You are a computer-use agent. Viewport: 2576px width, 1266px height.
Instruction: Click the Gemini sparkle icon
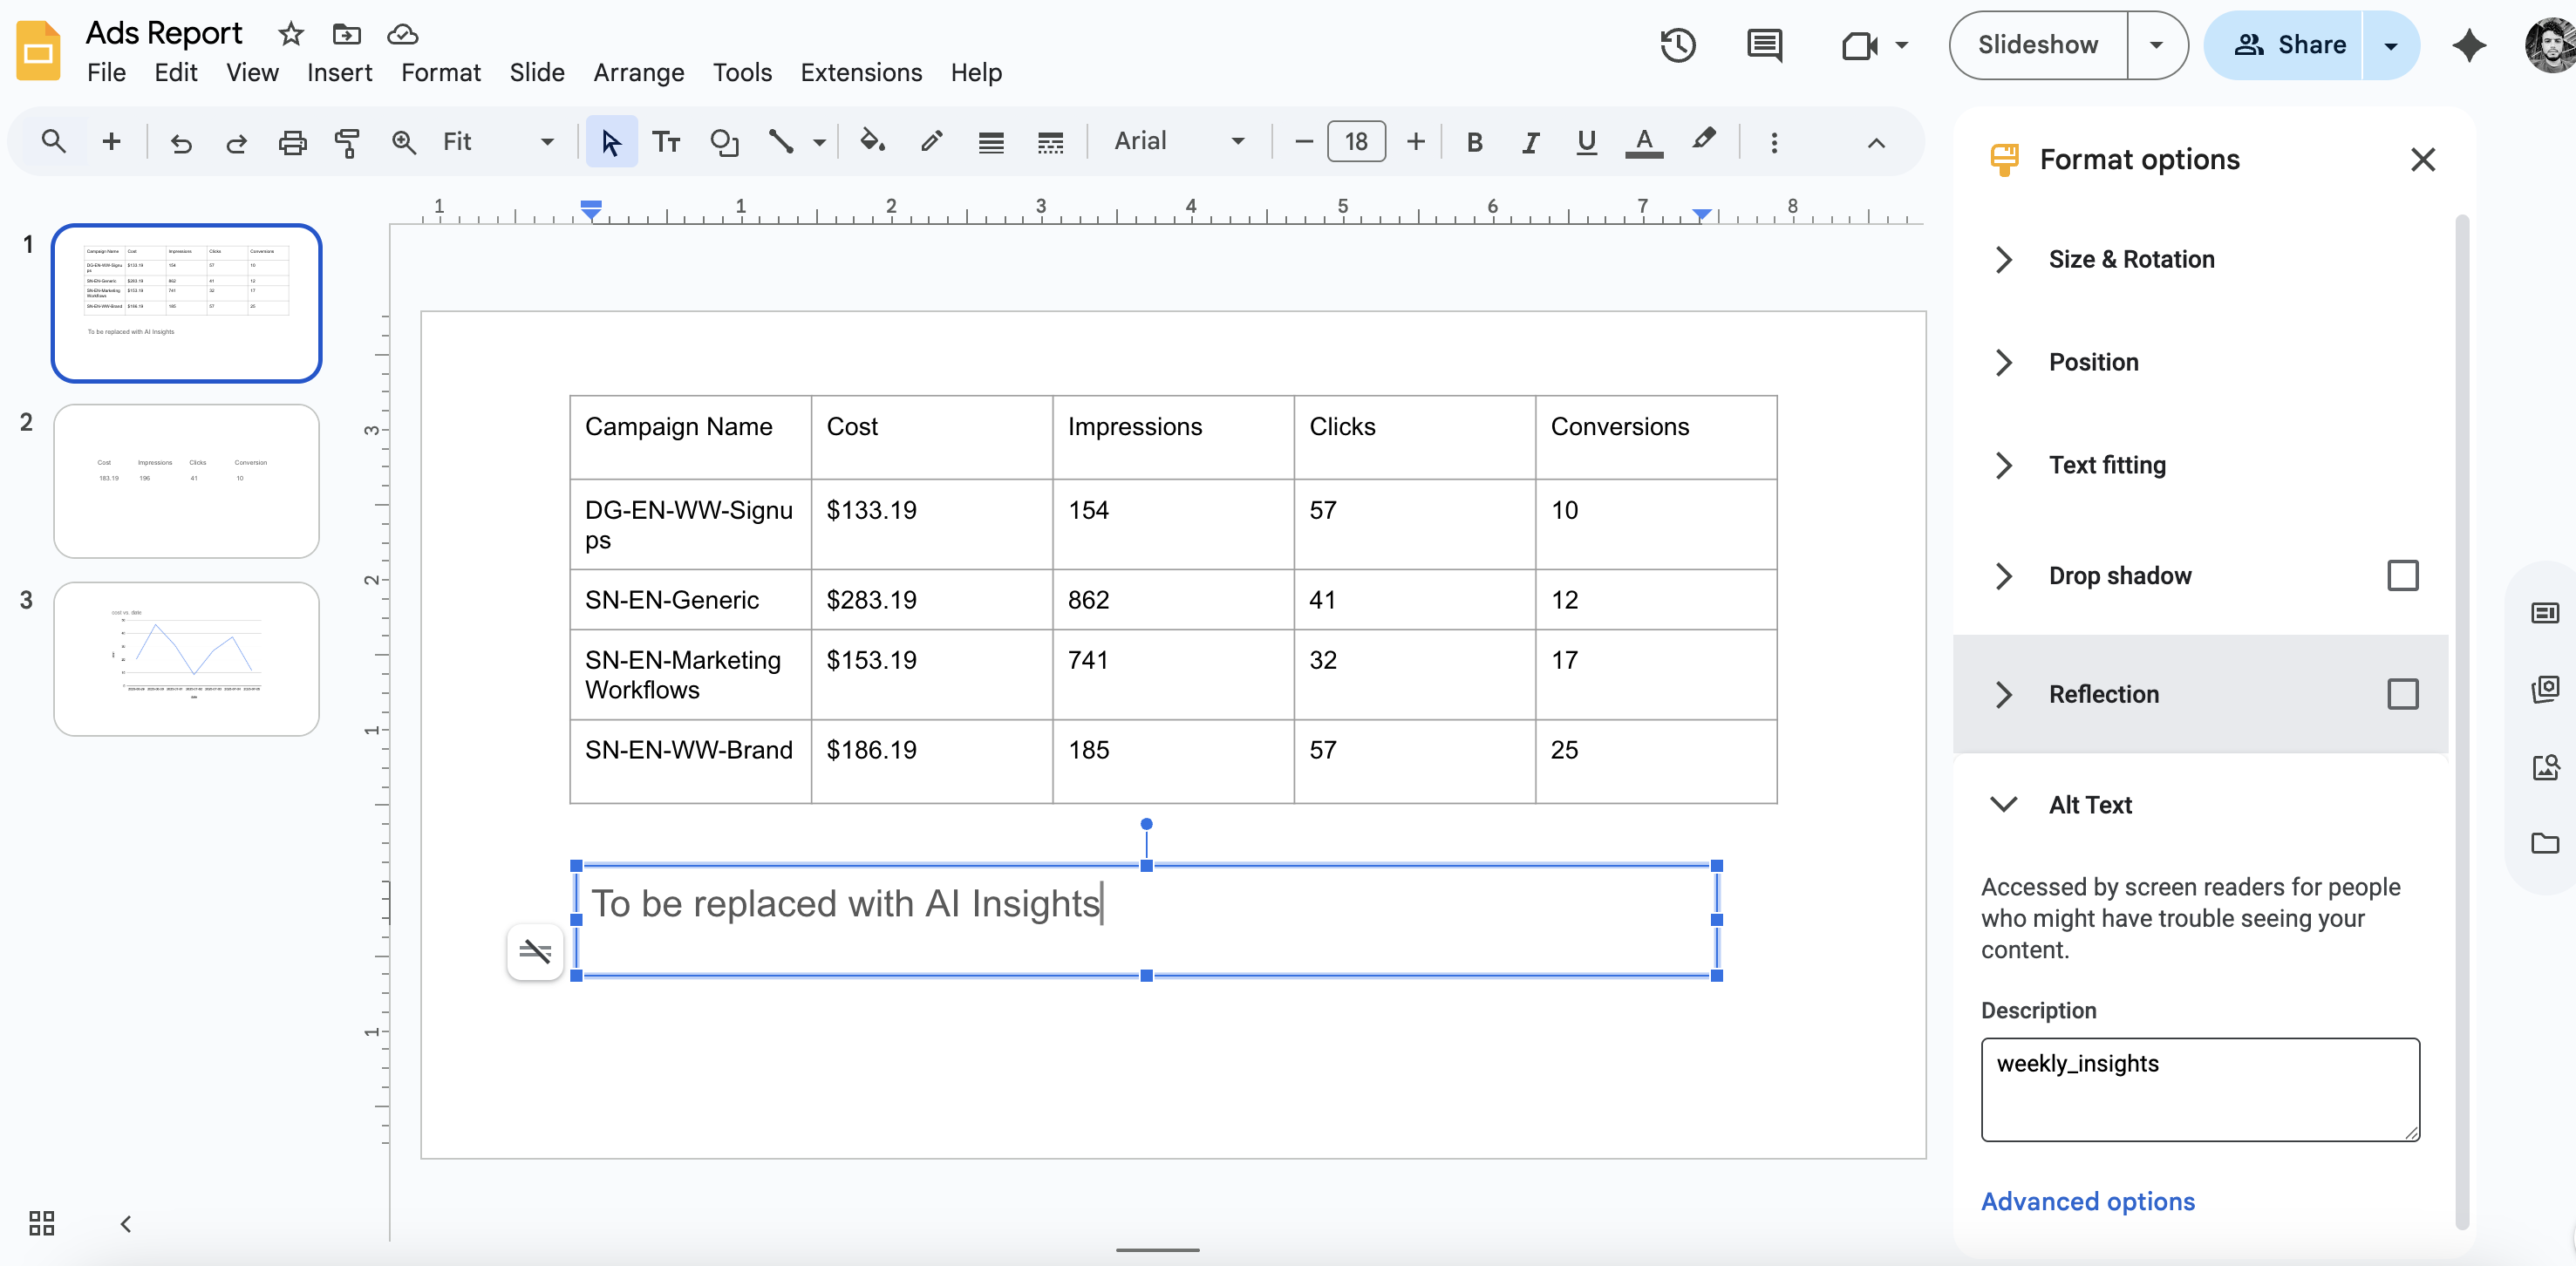coord(2469,45)
